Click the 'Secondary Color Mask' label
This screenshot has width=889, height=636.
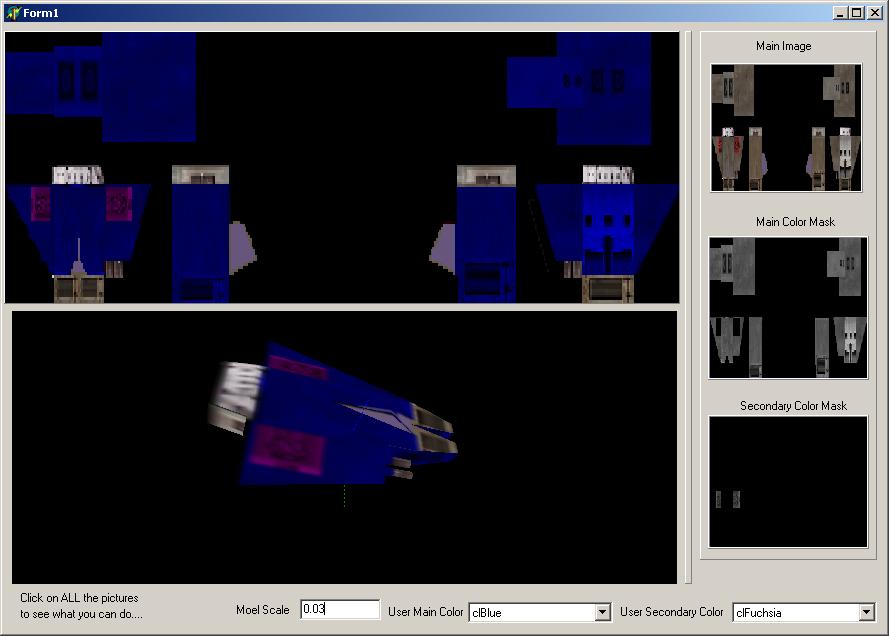[x=793, y=406]
